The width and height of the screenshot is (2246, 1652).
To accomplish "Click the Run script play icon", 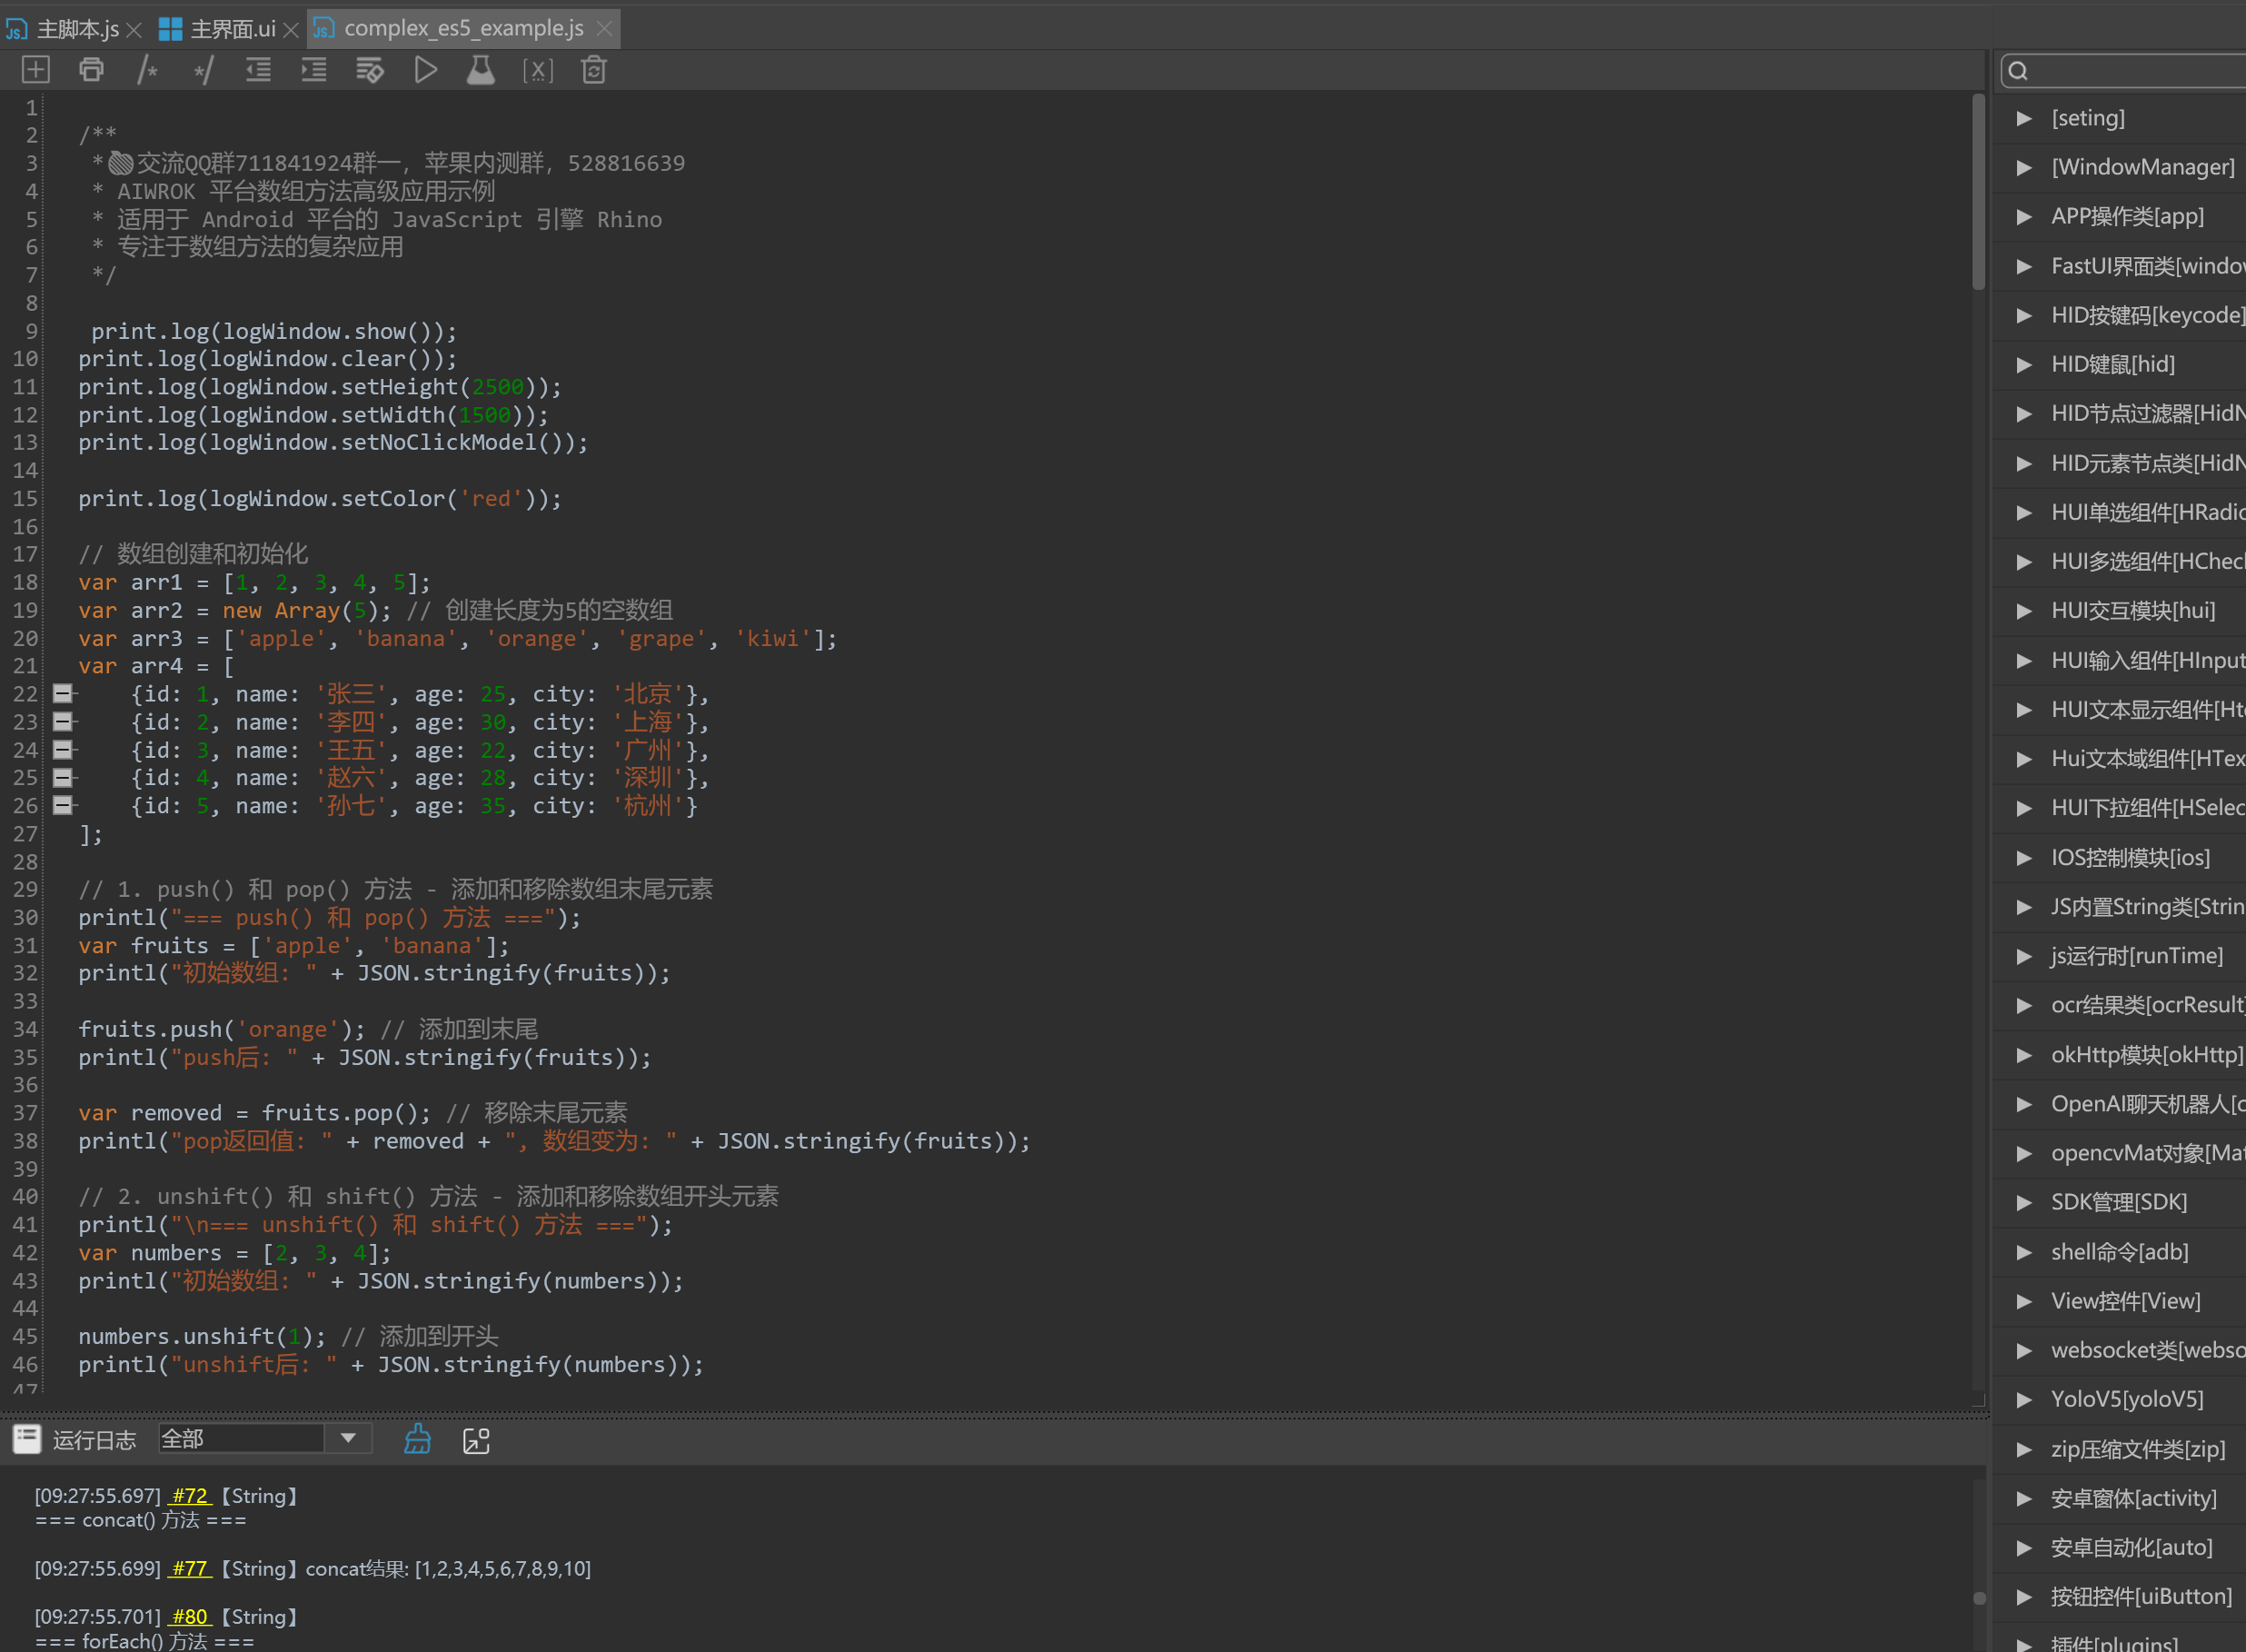I will 425,70.
